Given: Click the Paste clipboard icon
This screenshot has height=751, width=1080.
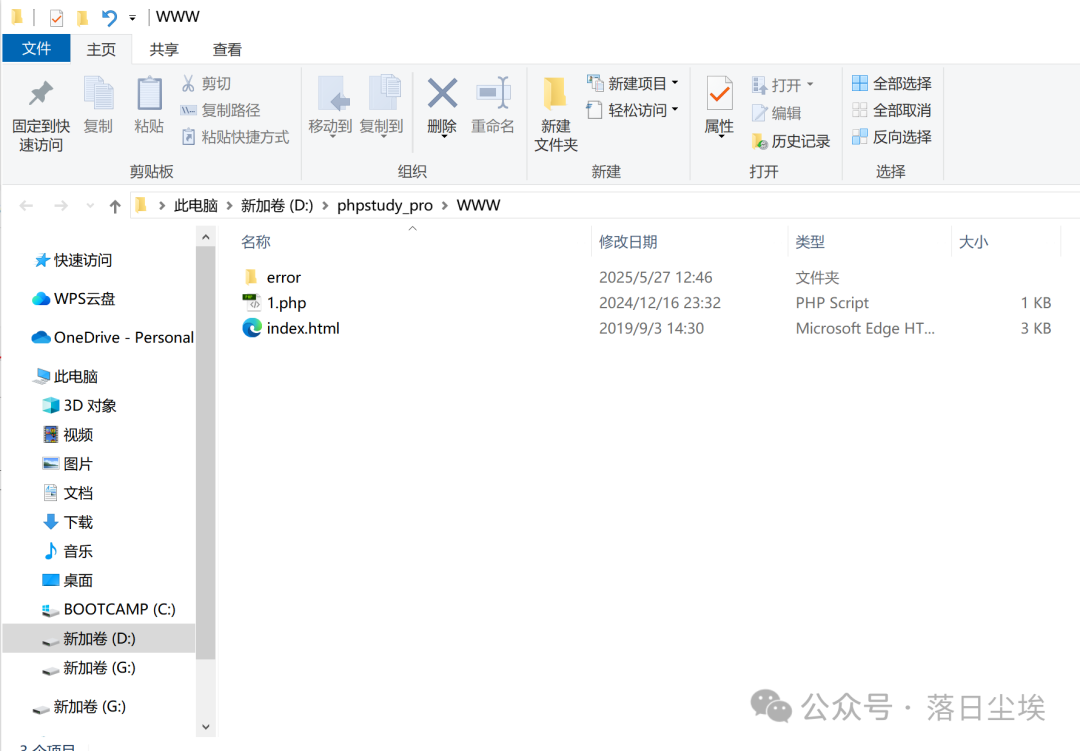Looking at the screenshot, I should click(x=149, y=93).
